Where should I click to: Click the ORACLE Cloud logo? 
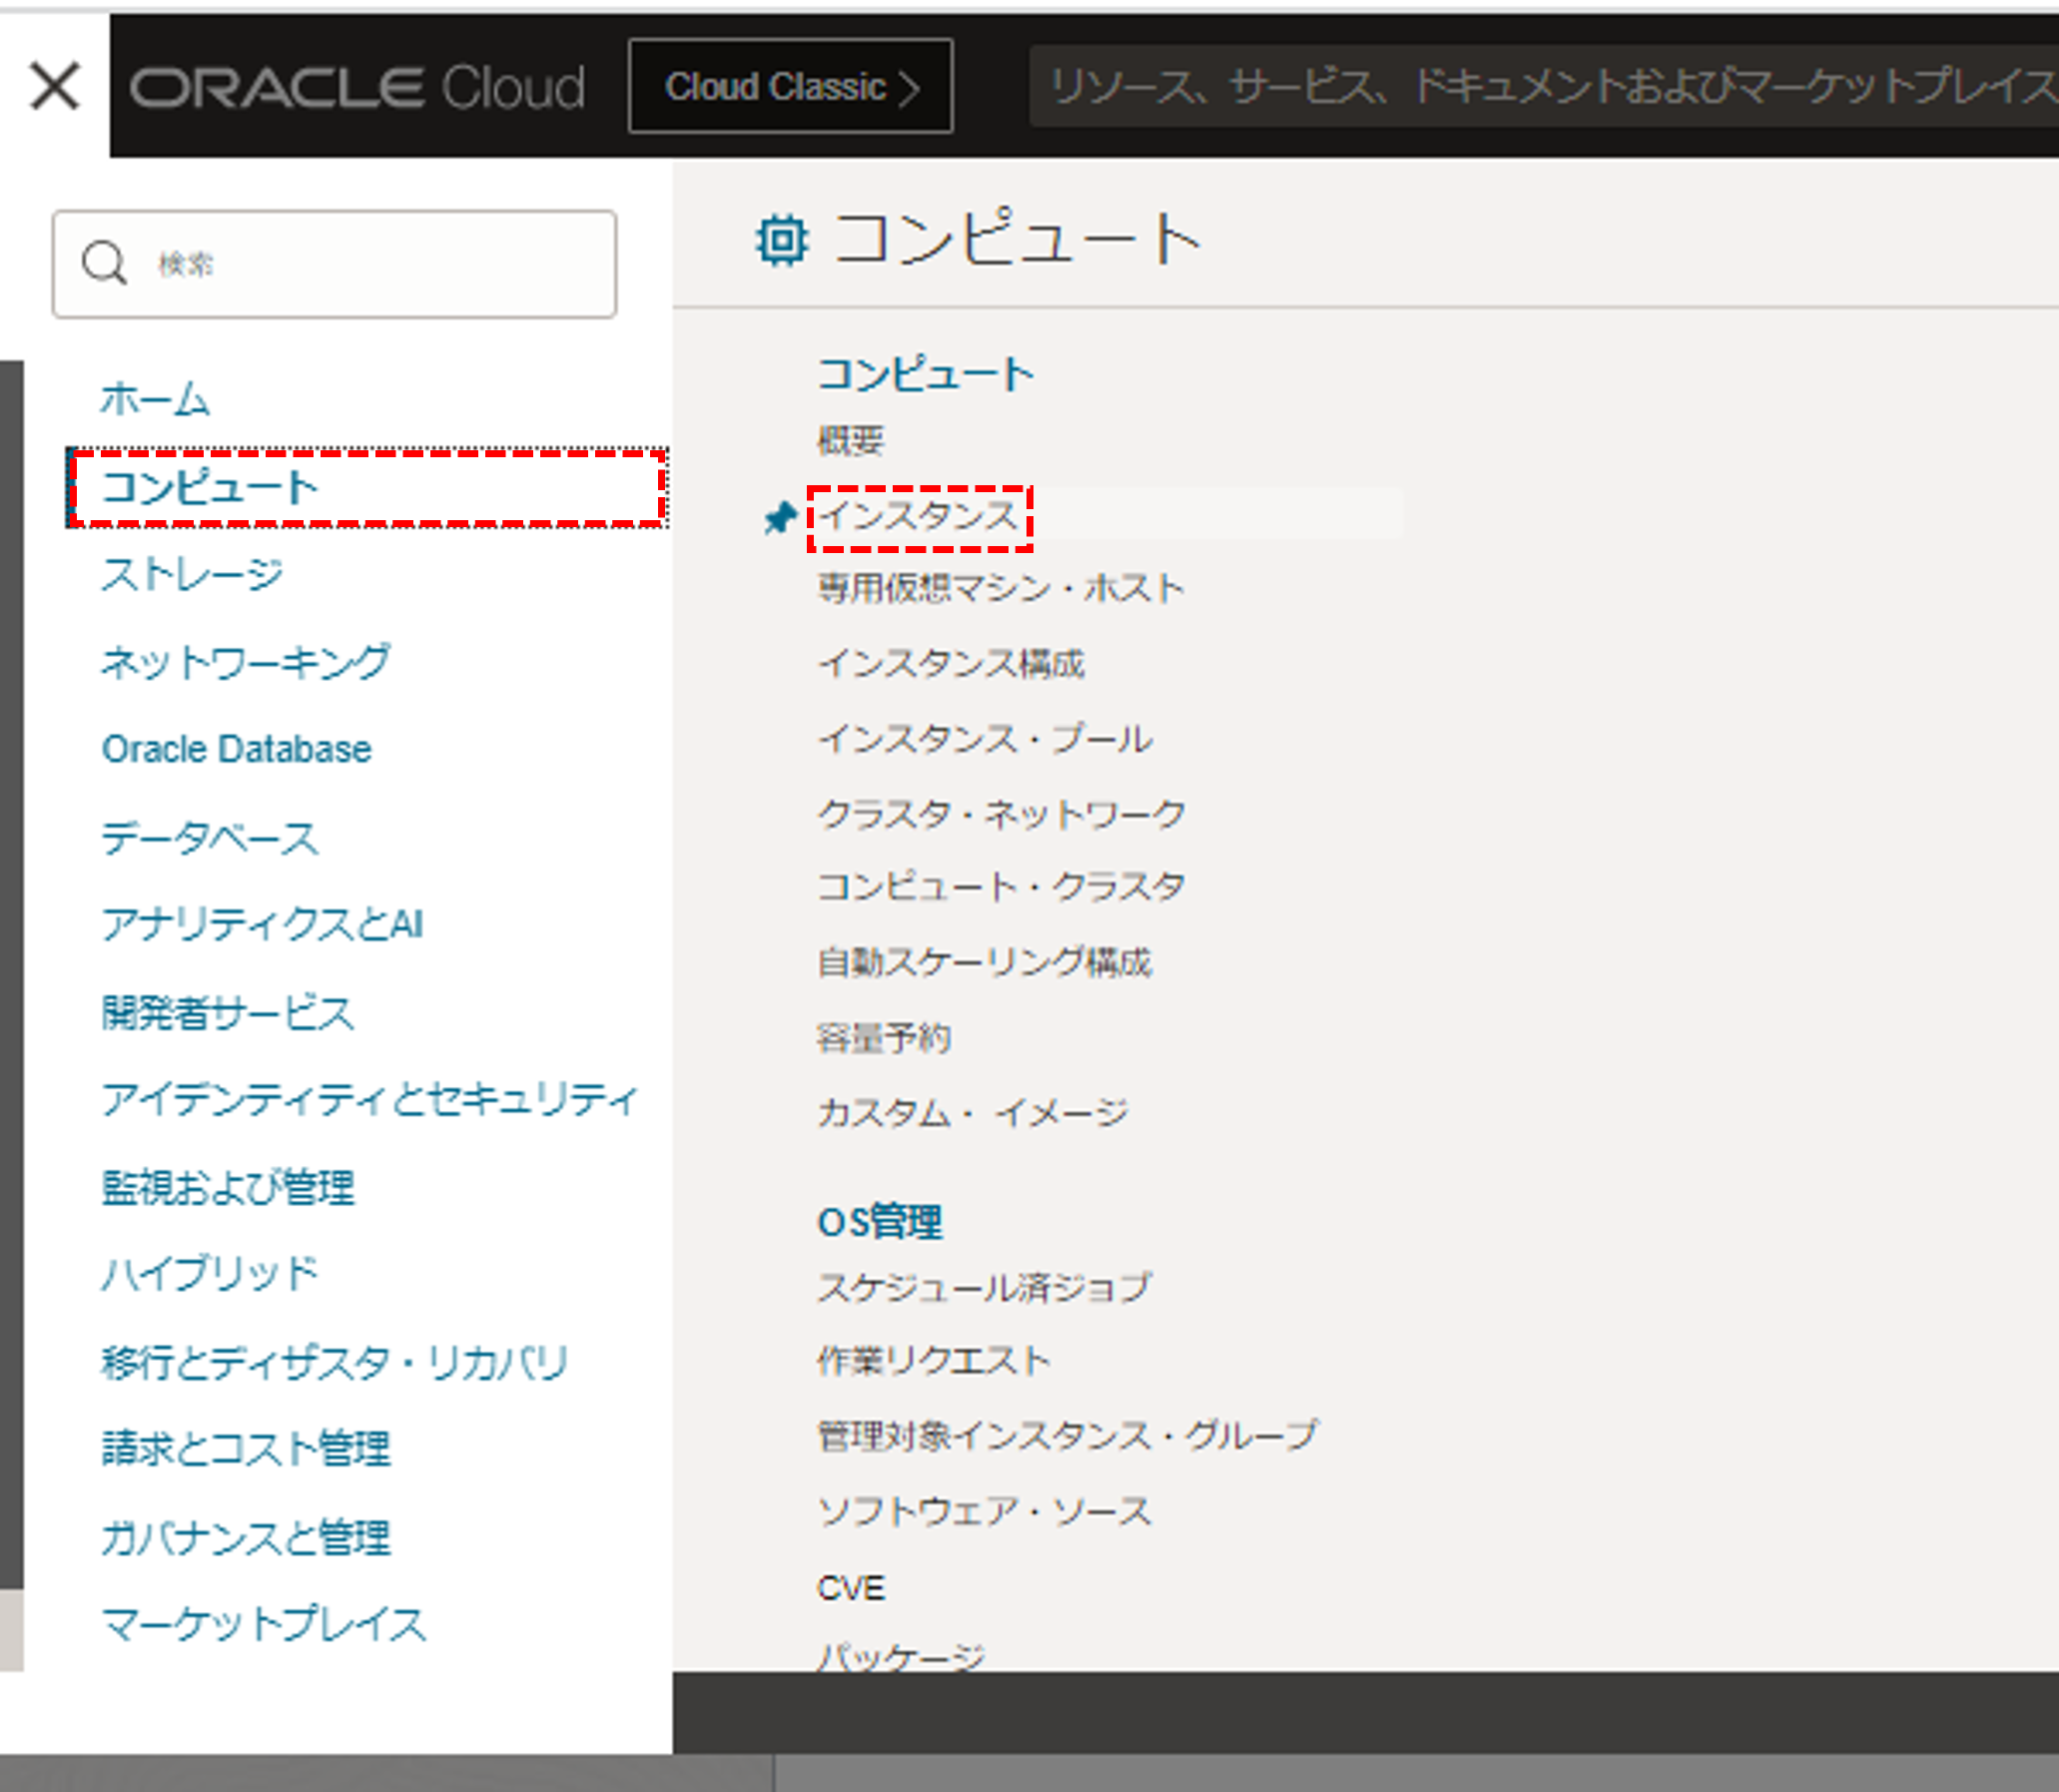pos(357,87)
